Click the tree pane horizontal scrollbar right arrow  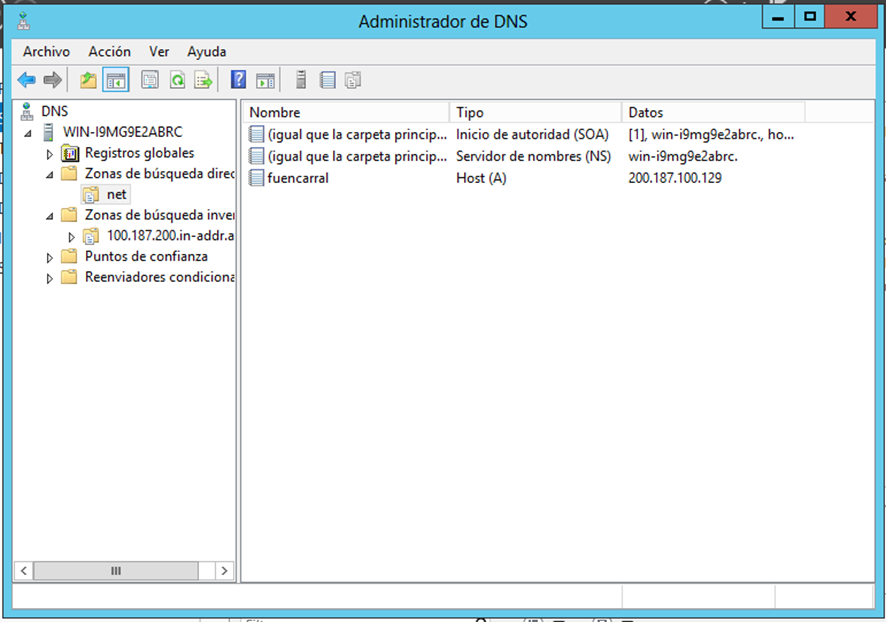pos(224,570)
